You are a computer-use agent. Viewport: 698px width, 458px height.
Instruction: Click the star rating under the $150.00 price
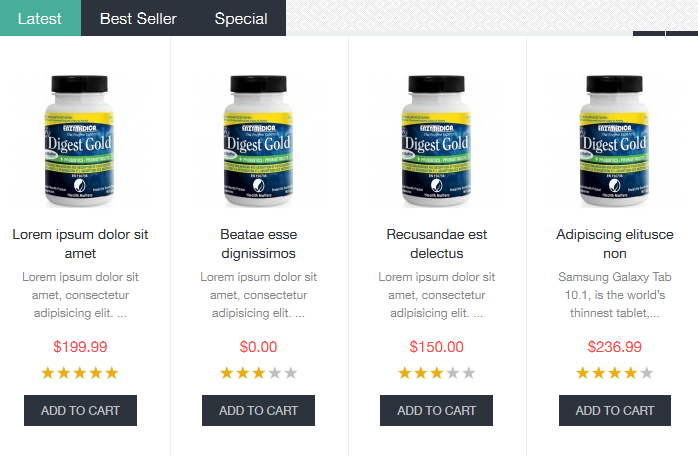point(436,373)
